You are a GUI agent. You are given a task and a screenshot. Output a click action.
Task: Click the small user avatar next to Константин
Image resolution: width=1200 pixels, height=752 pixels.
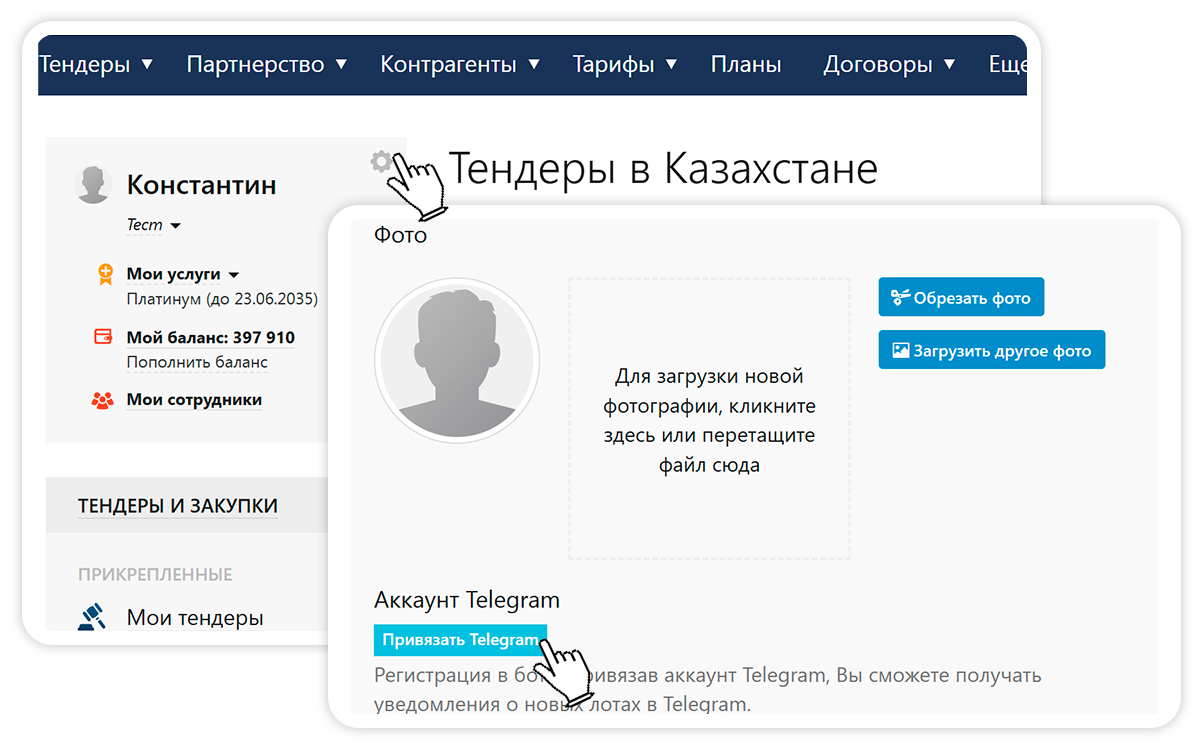pos(92,186)
